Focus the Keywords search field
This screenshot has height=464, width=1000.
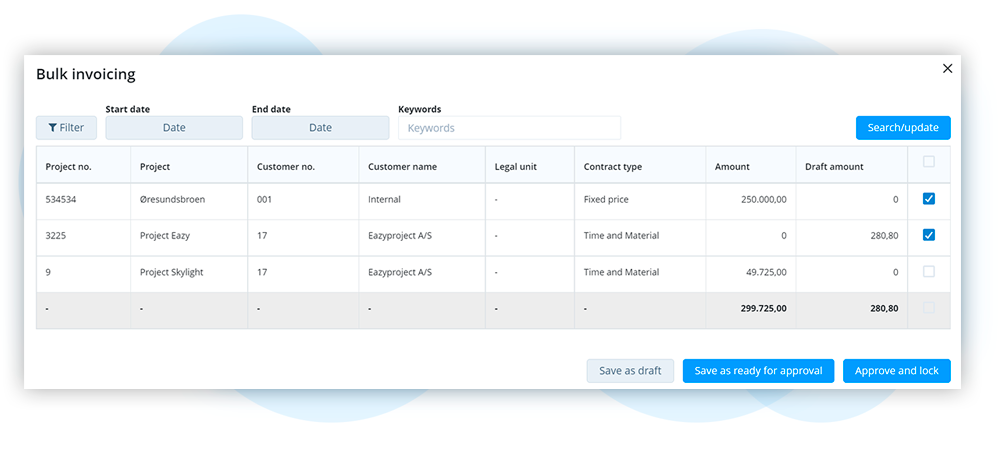[x=510, y=127]
